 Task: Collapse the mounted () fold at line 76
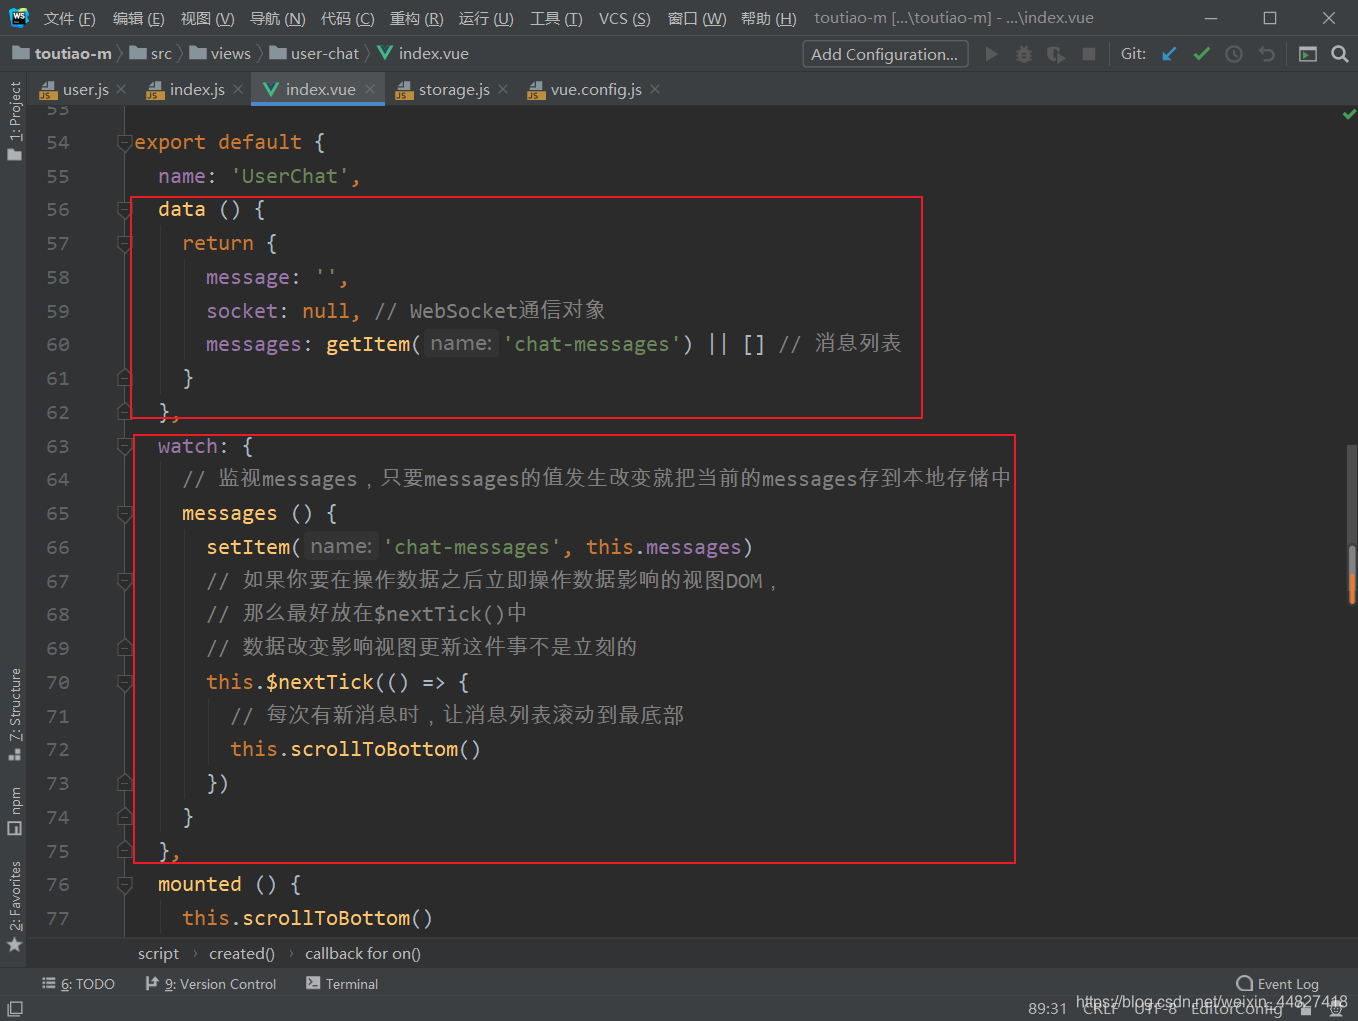125,885
